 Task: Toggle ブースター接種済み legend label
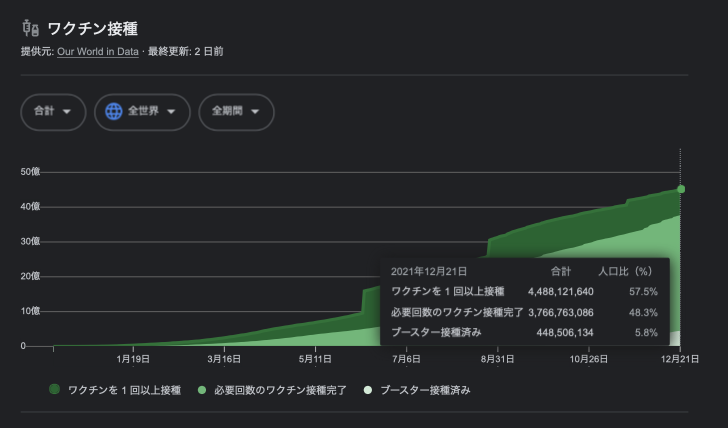click(x=425, y=390)
